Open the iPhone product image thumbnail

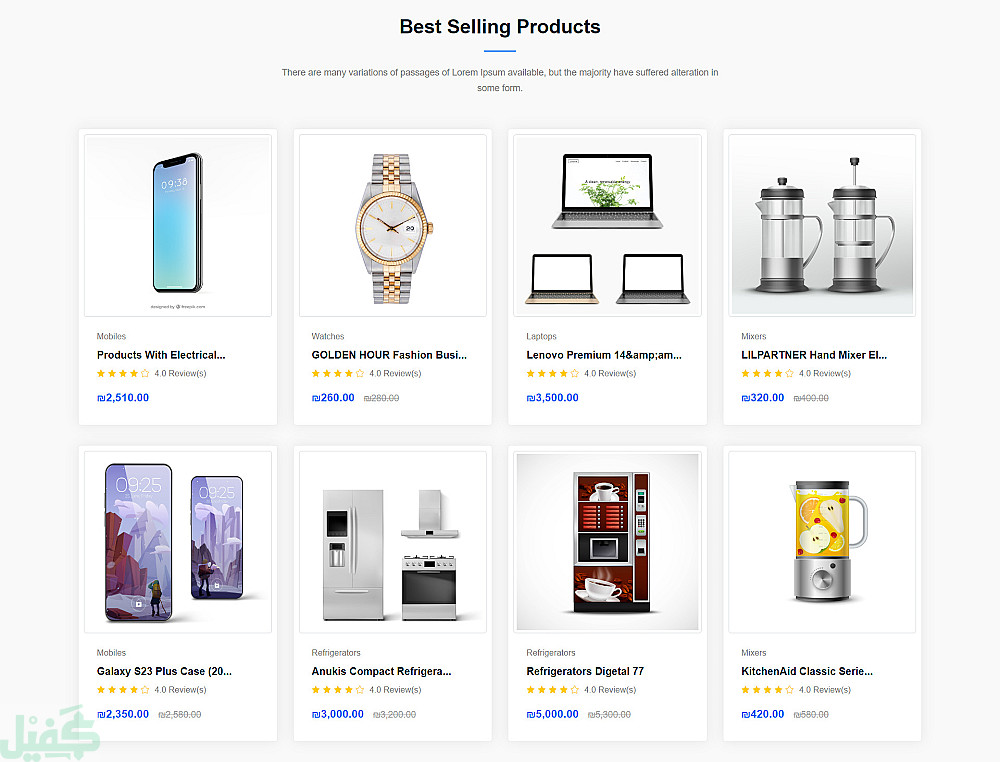point(177,225)
